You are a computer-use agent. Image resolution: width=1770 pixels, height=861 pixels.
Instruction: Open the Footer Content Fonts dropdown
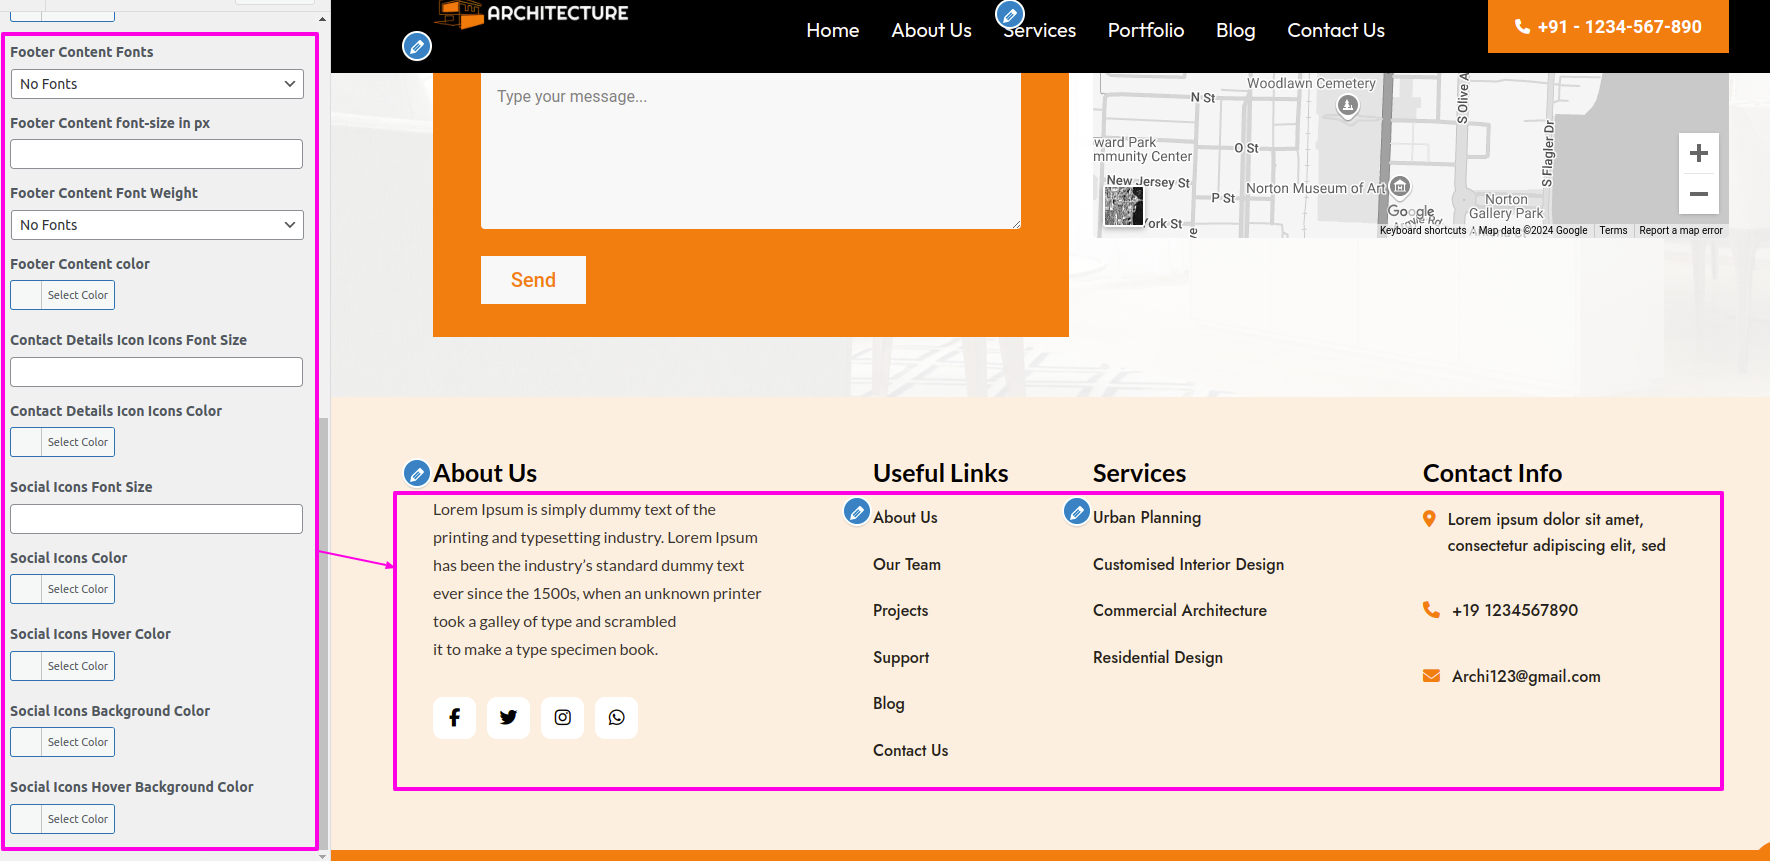pos(157,84)
